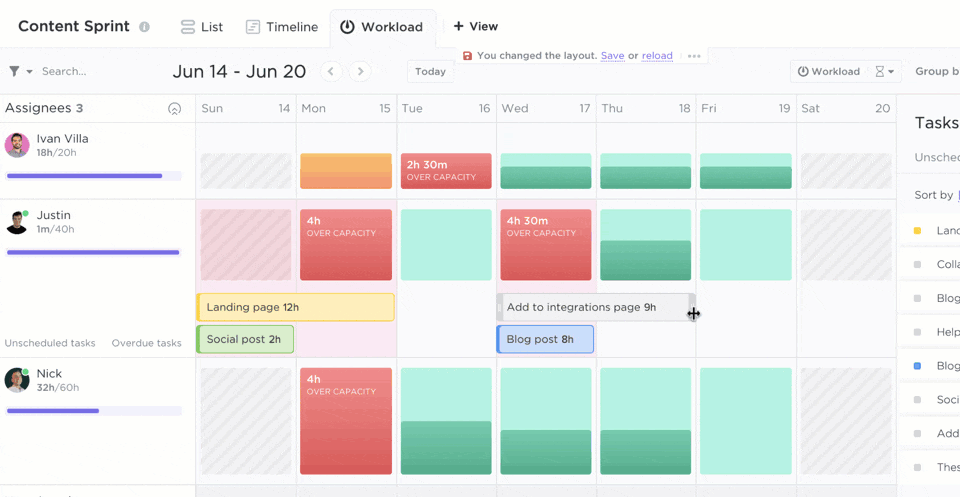Viewport: 960px width, 497px height.
Task: Go to next week with right arrow
Action: click(360, 71)
